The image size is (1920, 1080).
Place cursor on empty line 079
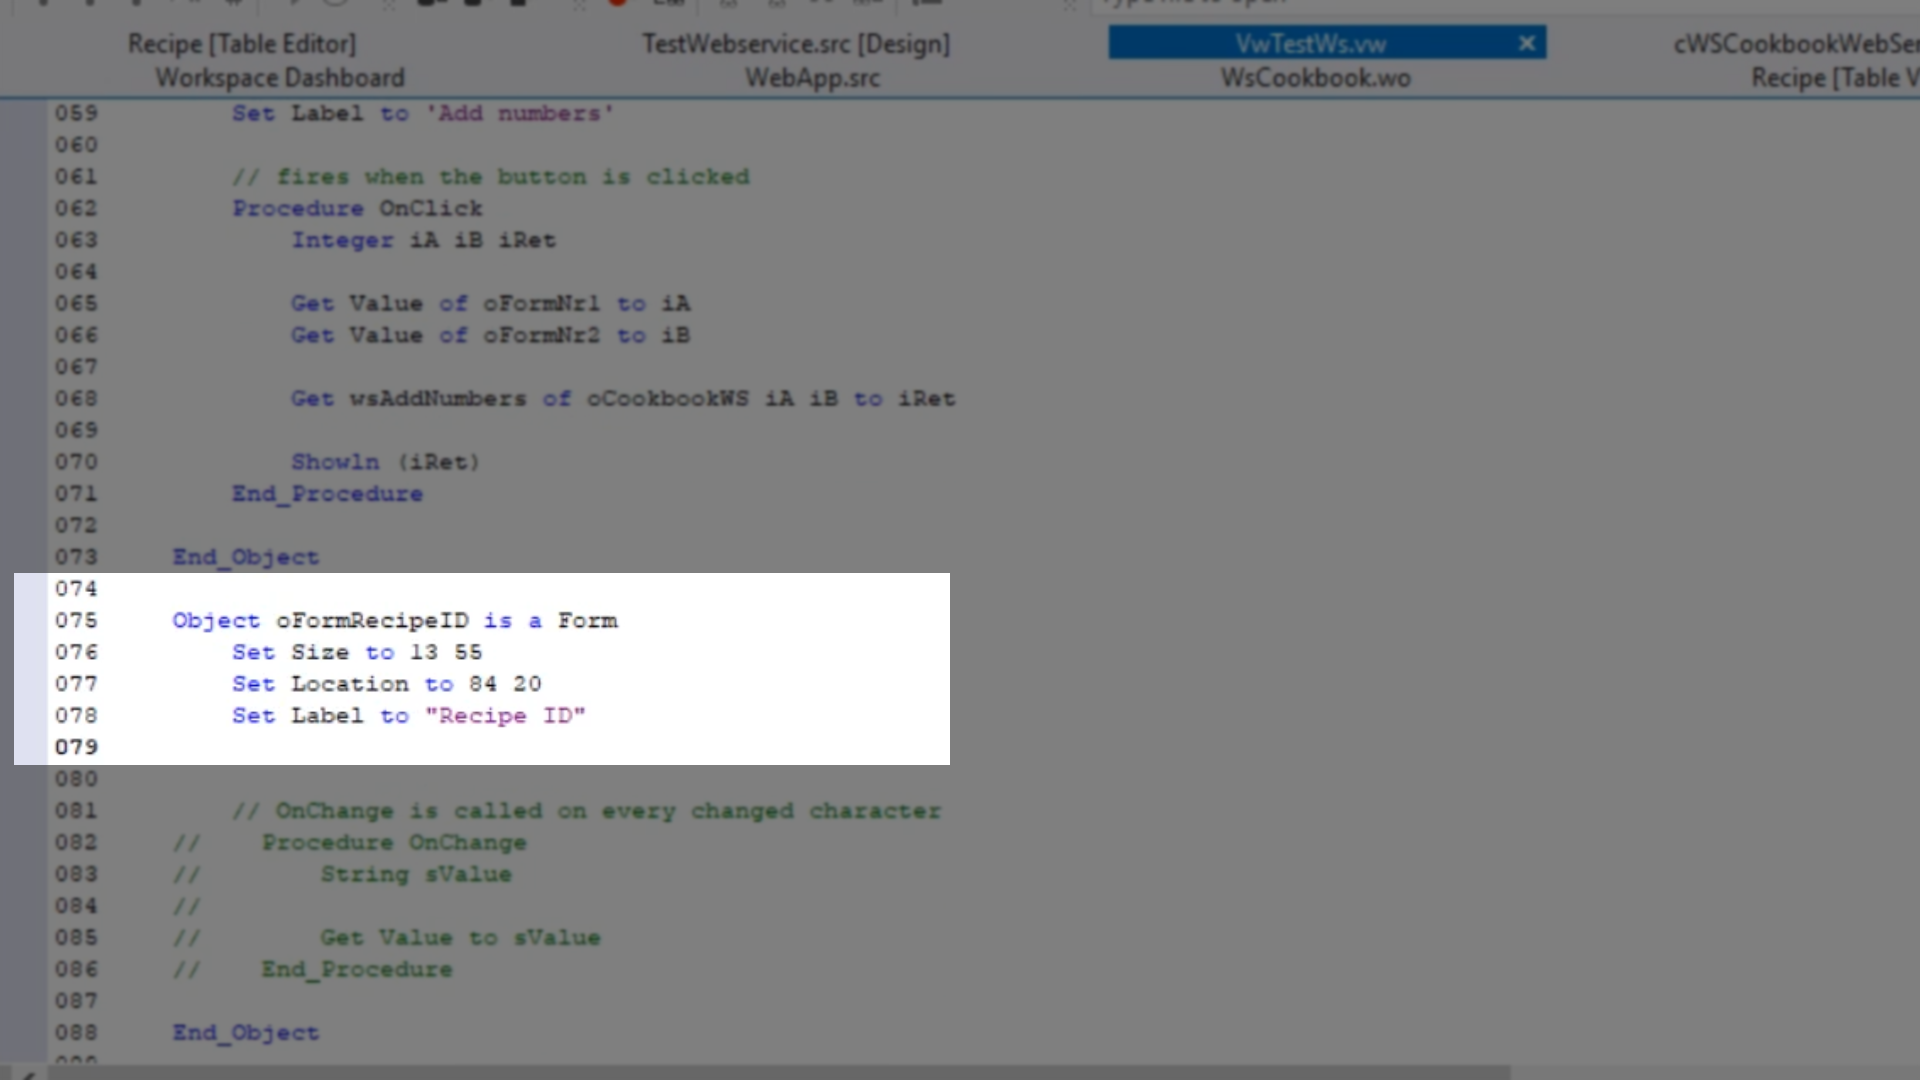400,747
